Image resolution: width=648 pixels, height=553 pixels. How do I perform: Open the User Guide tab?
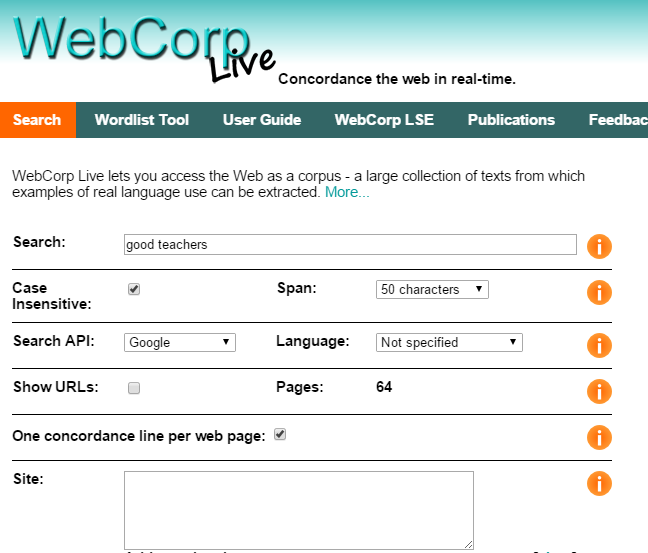coord(262,120)
